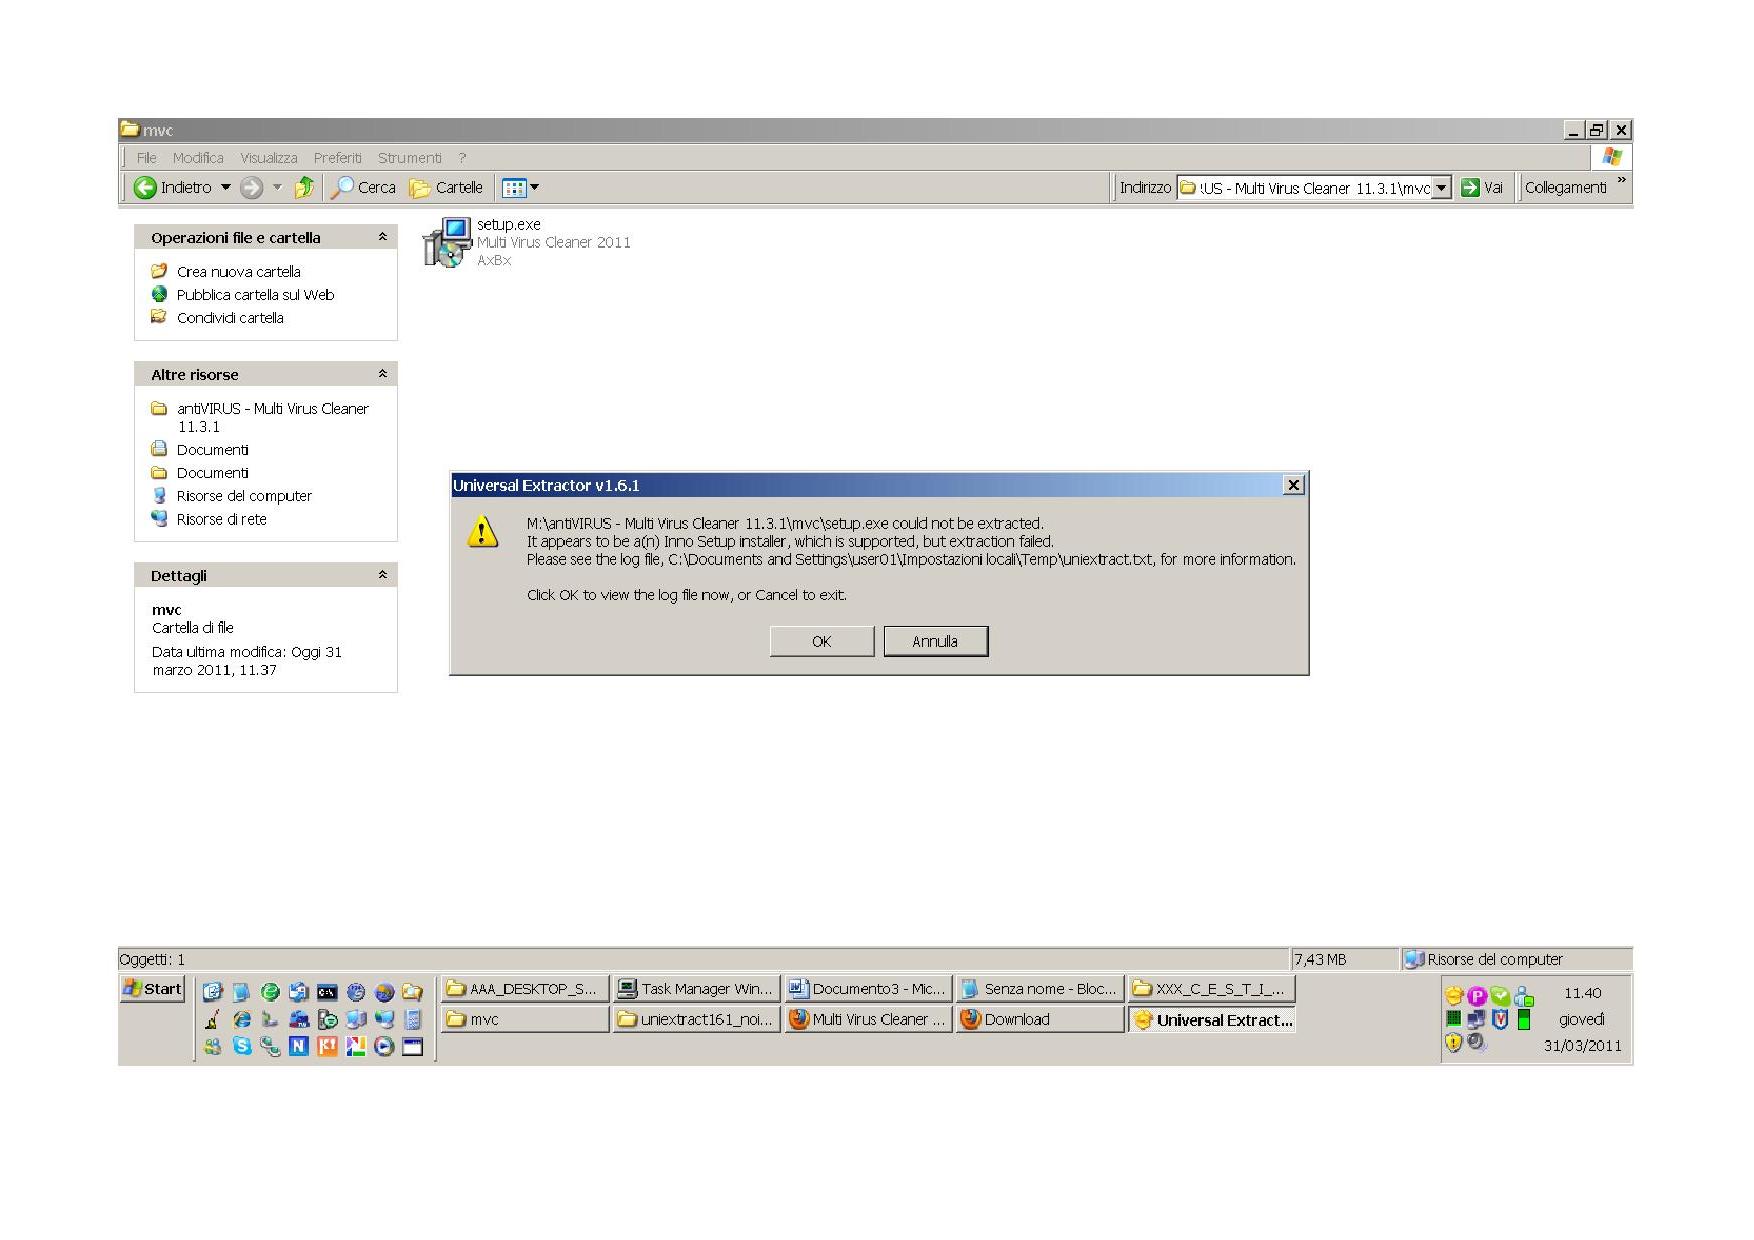Image resolution: width=1754 pixels, height=1240 pixels.
Task: Launch the broom cleaner icon in quick launch
Action: (x=212, y=1019)
